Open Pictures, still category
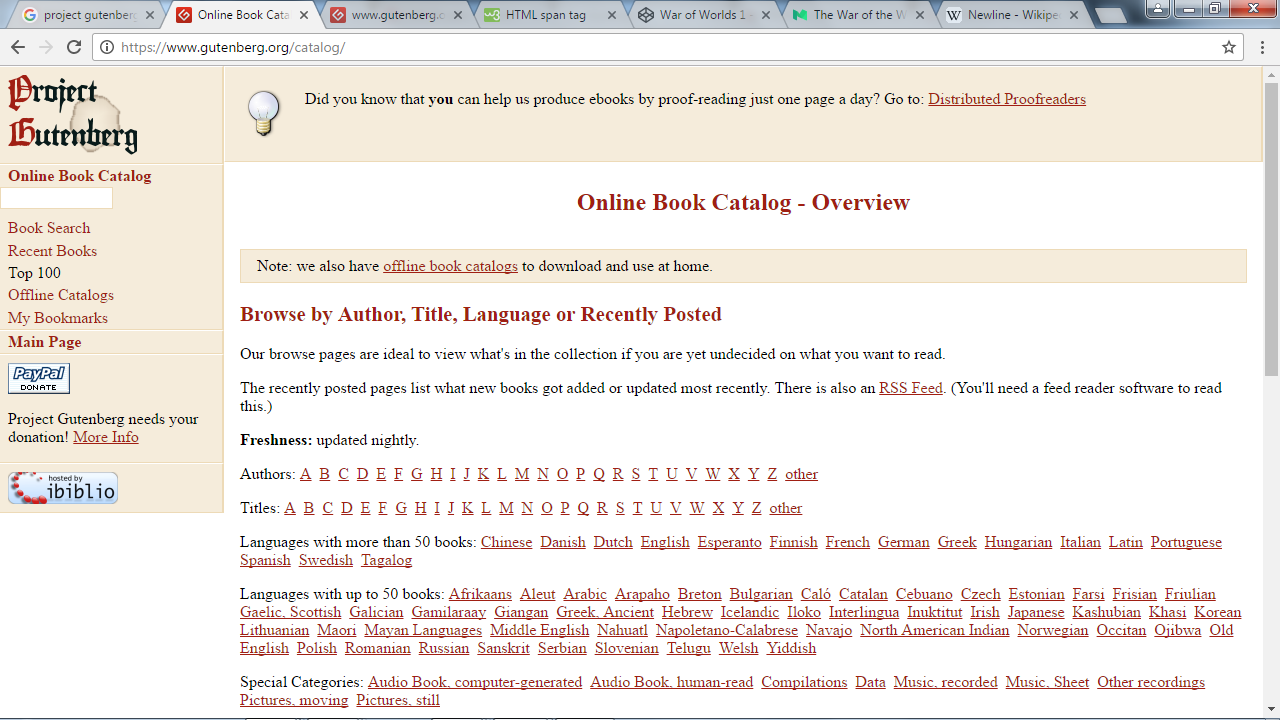Image resolution: width=1280 pixels, height=720 pixels. [x=398, y=700]
